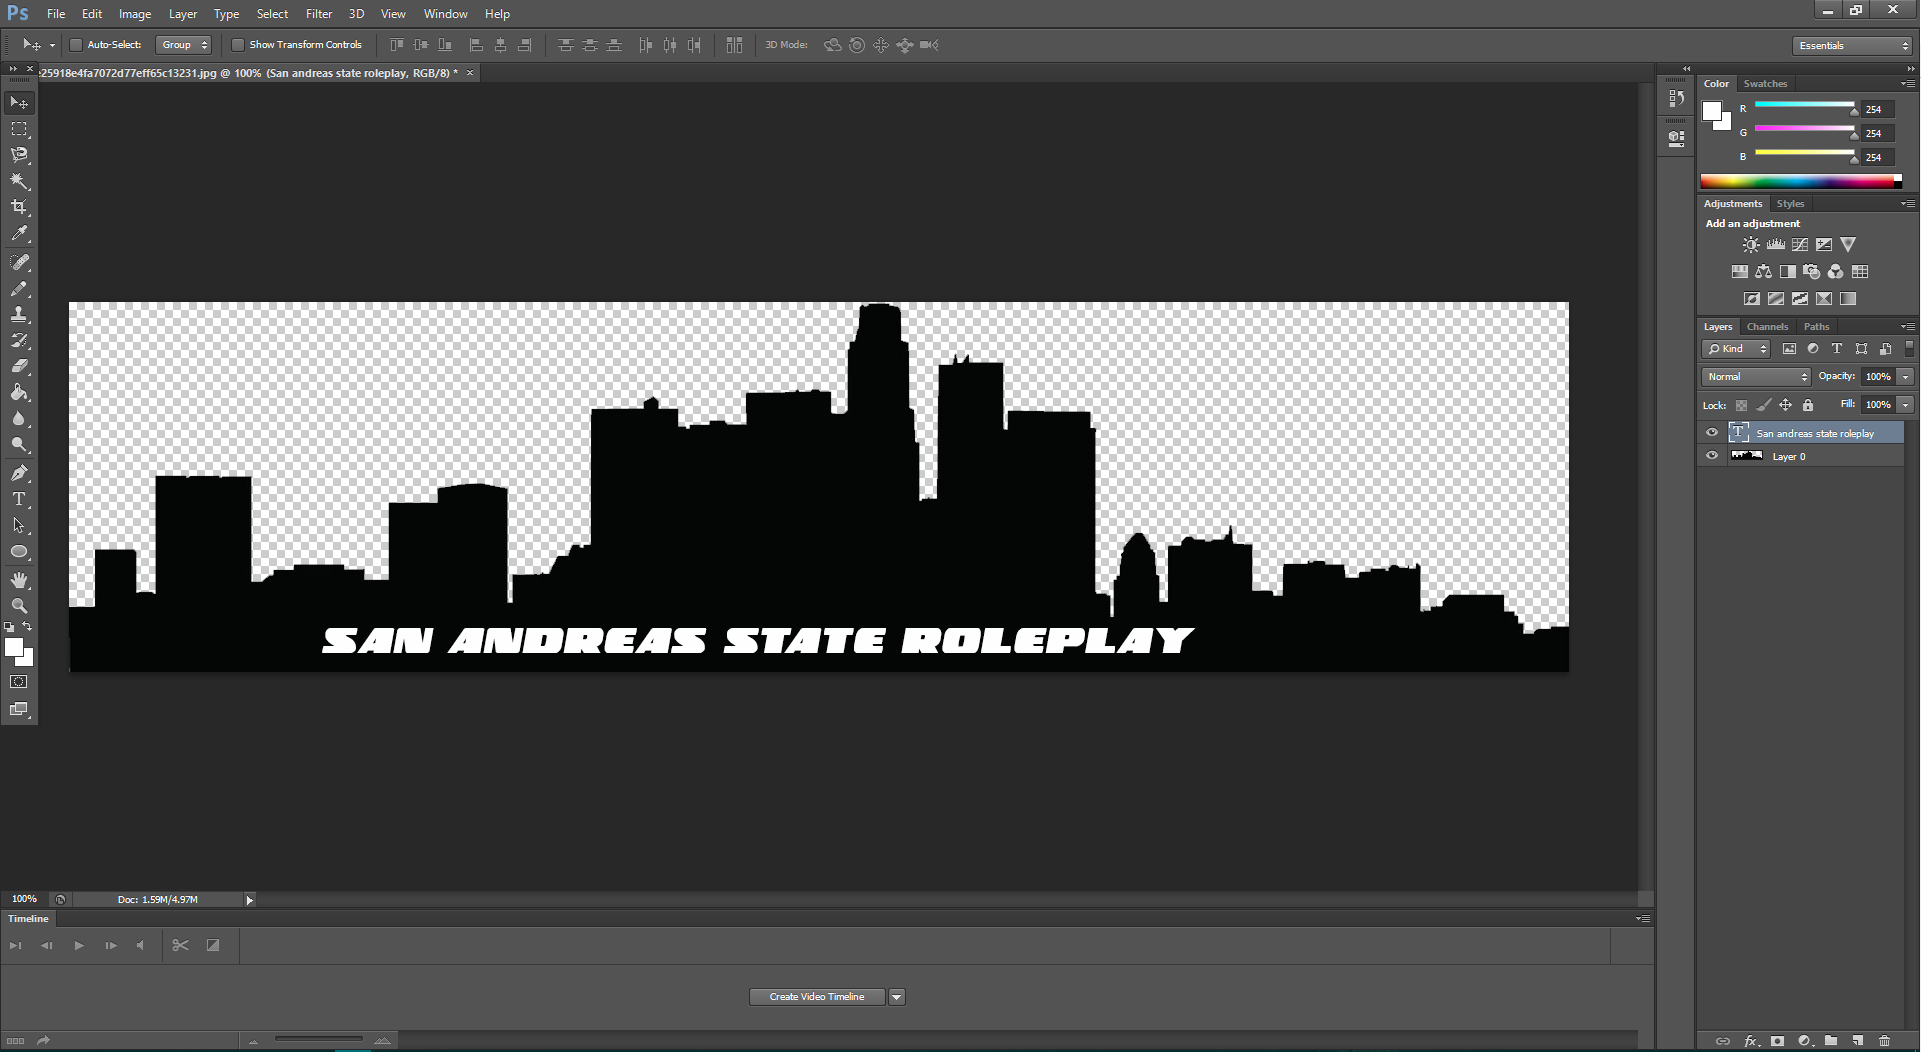Toggle lock position icon

coord(1785,405)
